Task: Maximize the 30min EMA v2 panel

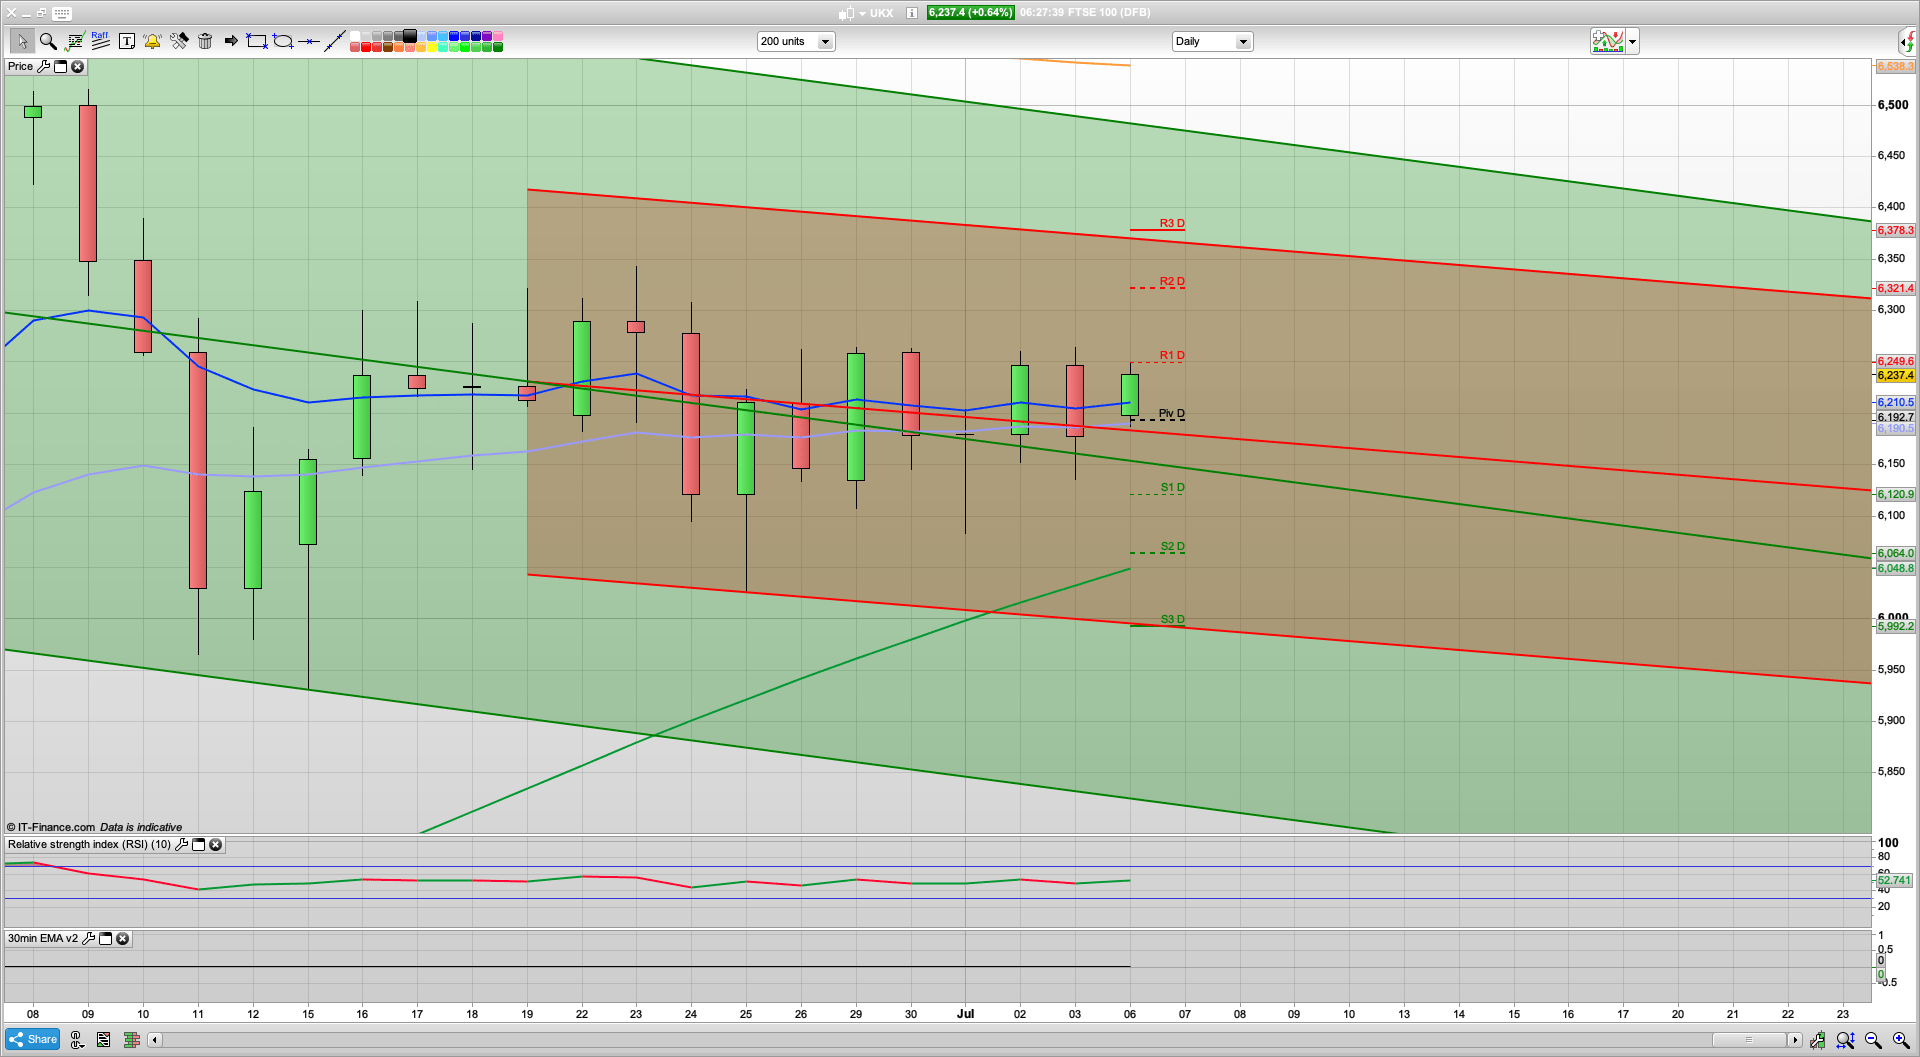Action: click(105, 938)
